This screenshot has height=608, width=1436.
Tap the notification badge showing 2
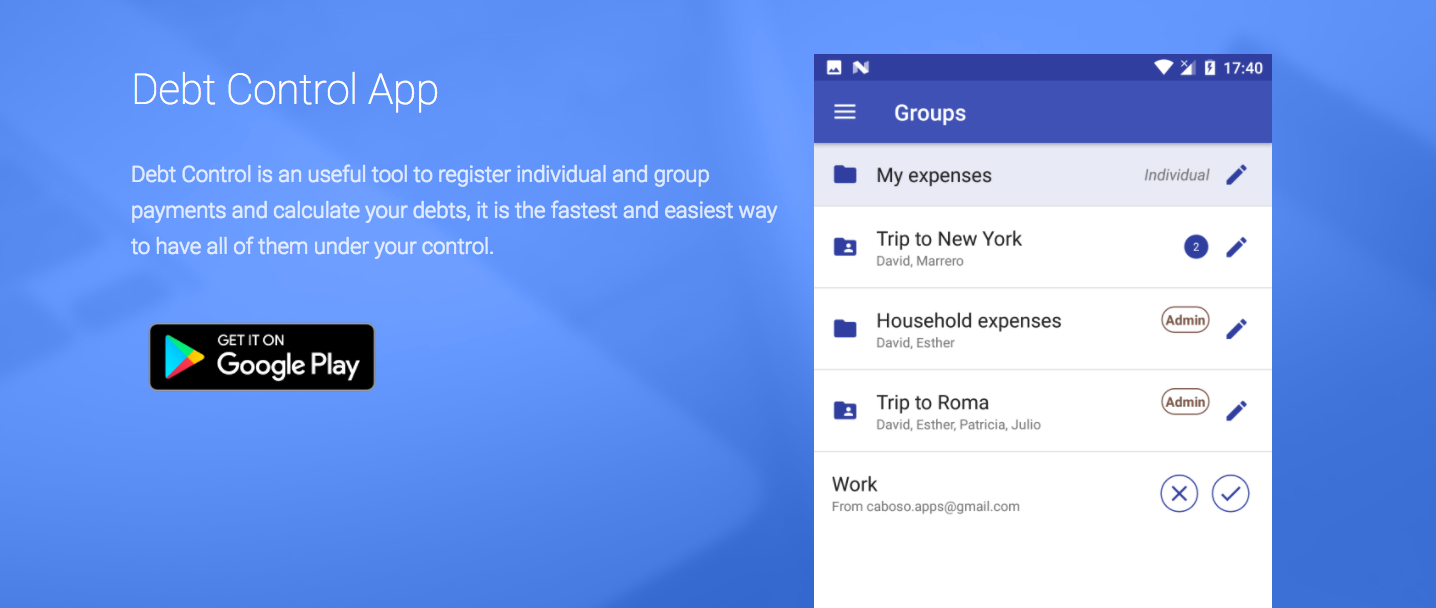[x=1196, y=247]
